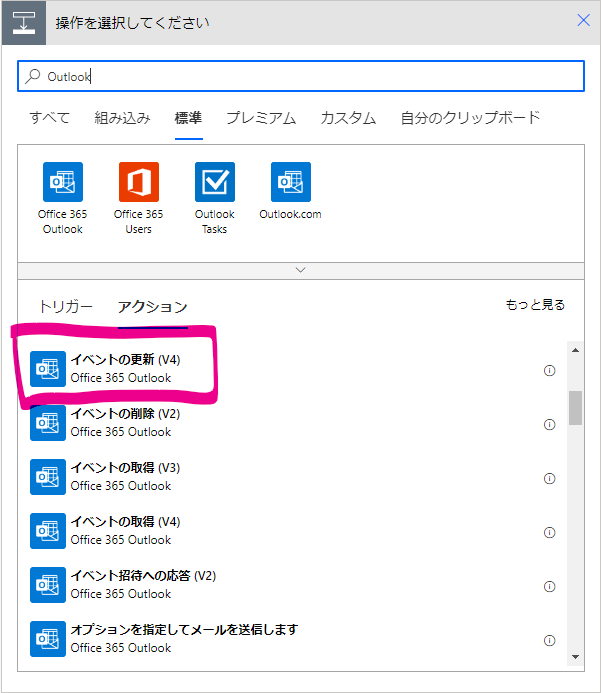The width and height of the screenshot is (601, 693).
Task: Select the Outlook Tasks connector icon
Action: click(x=215, y=182)
